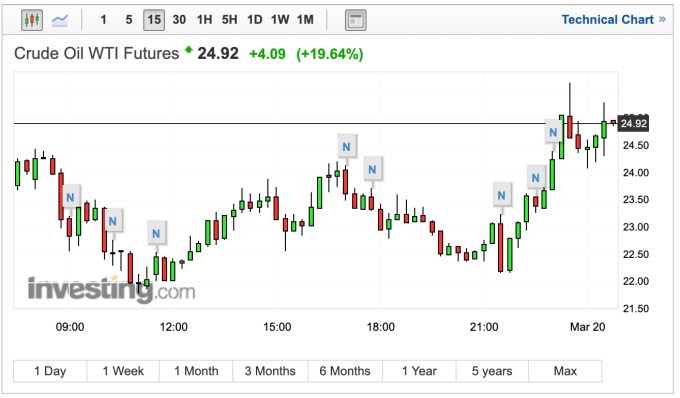Open the highest N news marker before 18:00
Image resolution: width=680 pixels, height=398 pixels.
click(x=346, y=147)
